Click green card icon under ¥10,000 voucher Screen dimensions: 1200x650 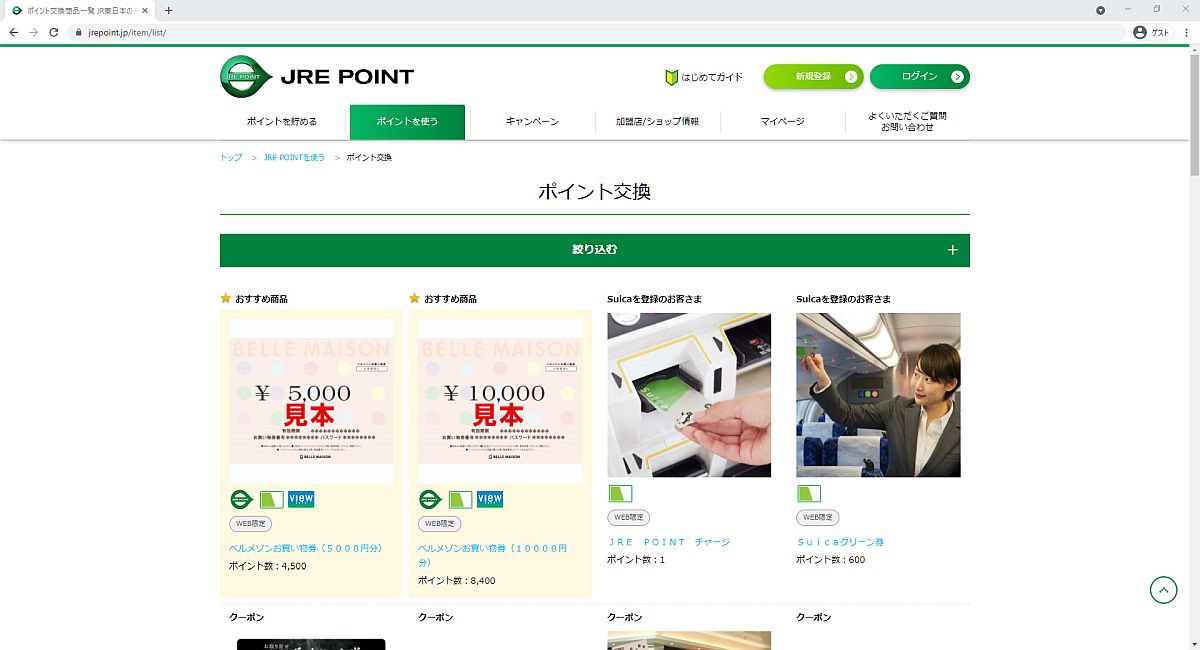pos(460,499)
